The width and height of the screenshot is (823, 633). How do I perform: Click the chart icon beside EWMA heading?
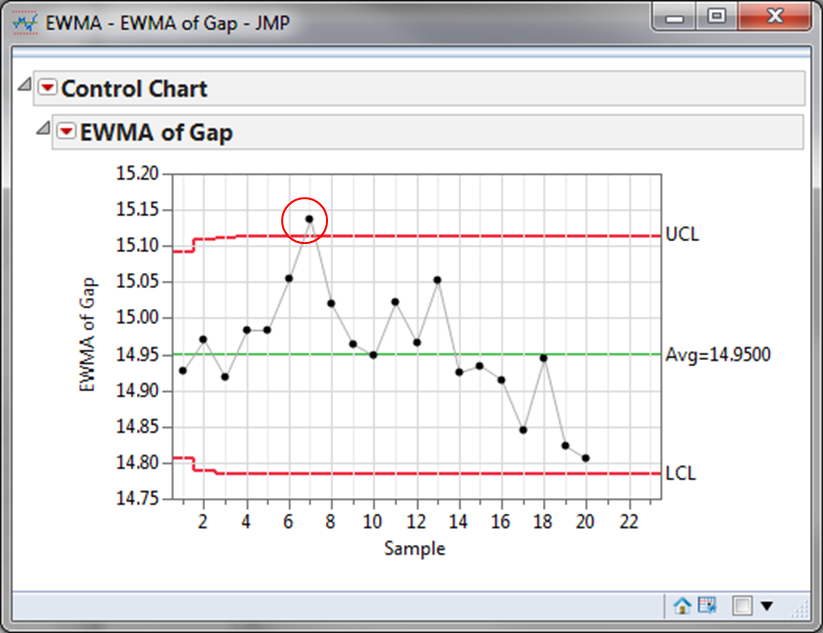(x=66, y=131)
